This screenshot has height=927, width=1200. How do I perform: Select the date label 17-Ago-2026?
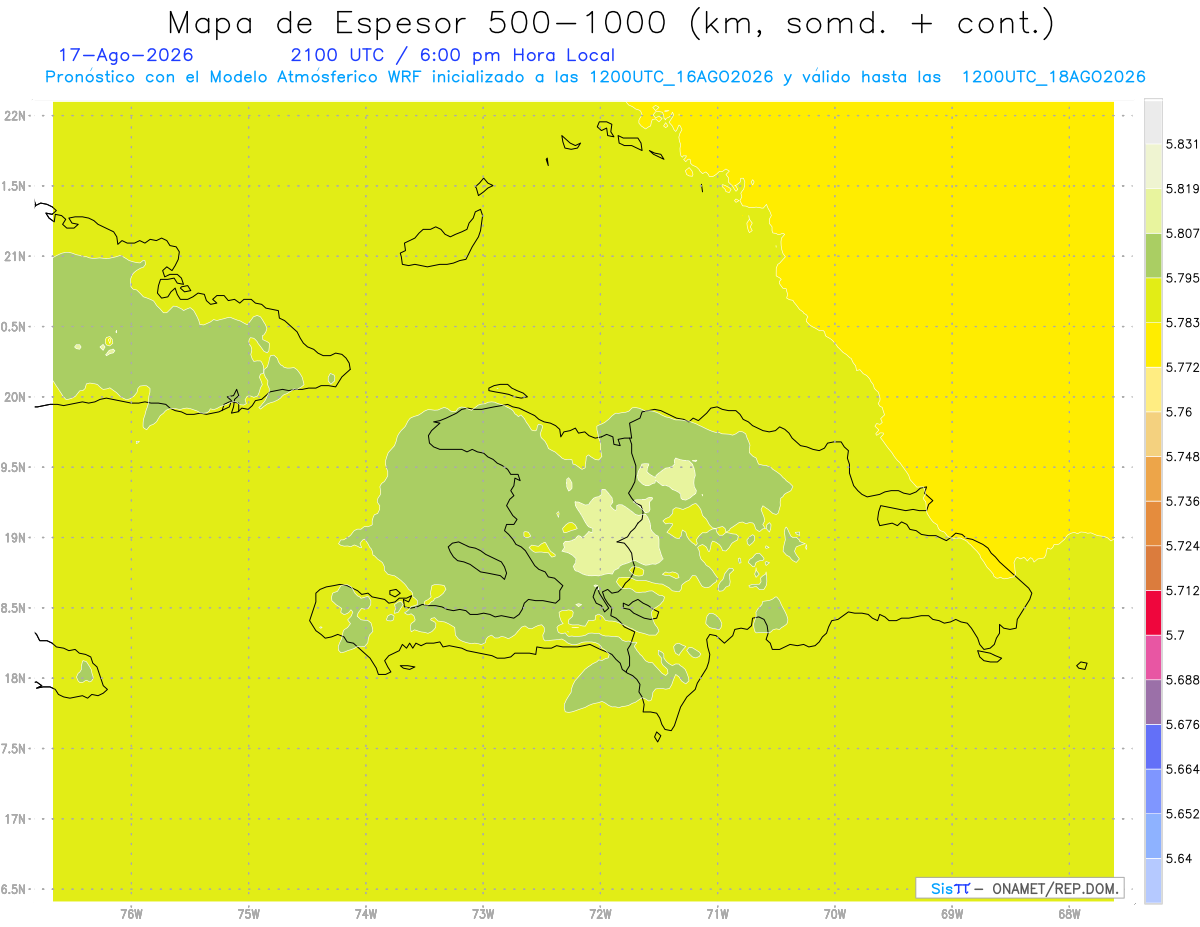coord(126,55)
